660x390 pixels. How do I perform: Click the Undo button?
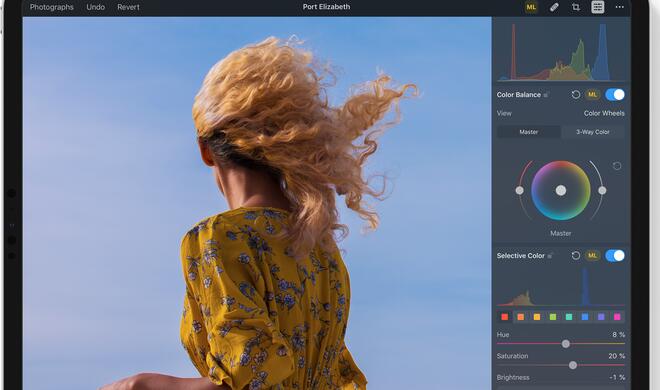click(96, 7)
